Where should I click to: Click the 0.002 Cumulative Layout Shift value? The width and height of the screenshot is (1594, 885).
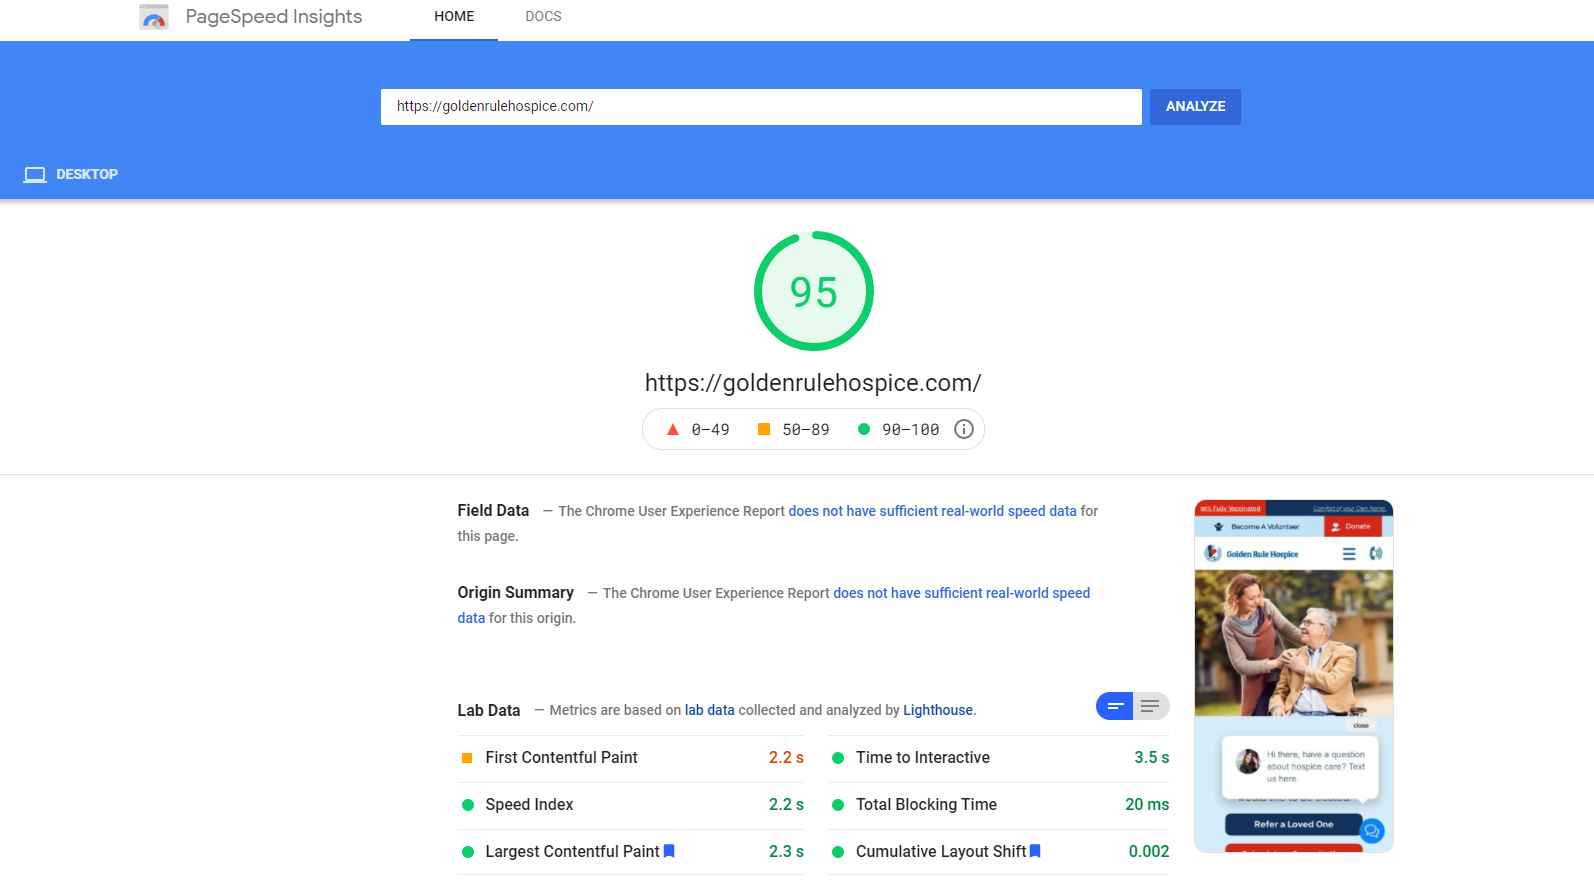pos(1149,852)
